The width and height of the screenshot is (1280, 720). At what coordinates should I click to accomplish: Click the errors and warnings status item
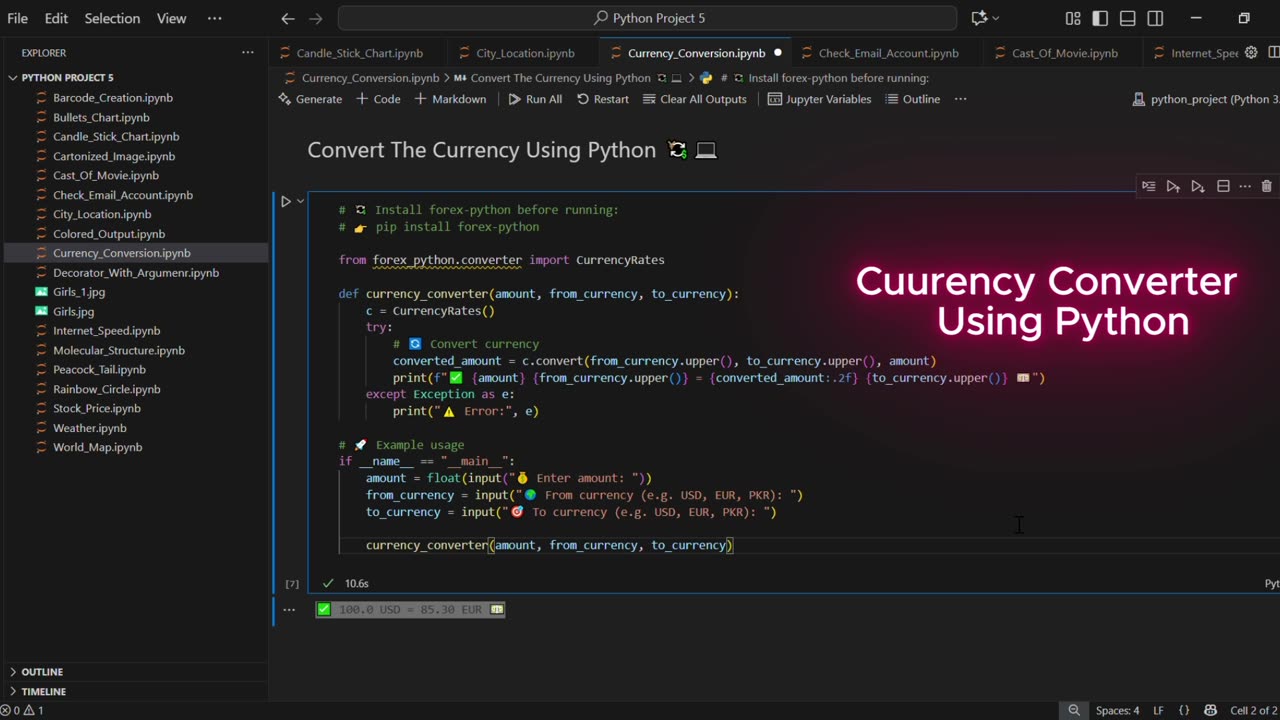pyautogui.click(x=22, y=710)
